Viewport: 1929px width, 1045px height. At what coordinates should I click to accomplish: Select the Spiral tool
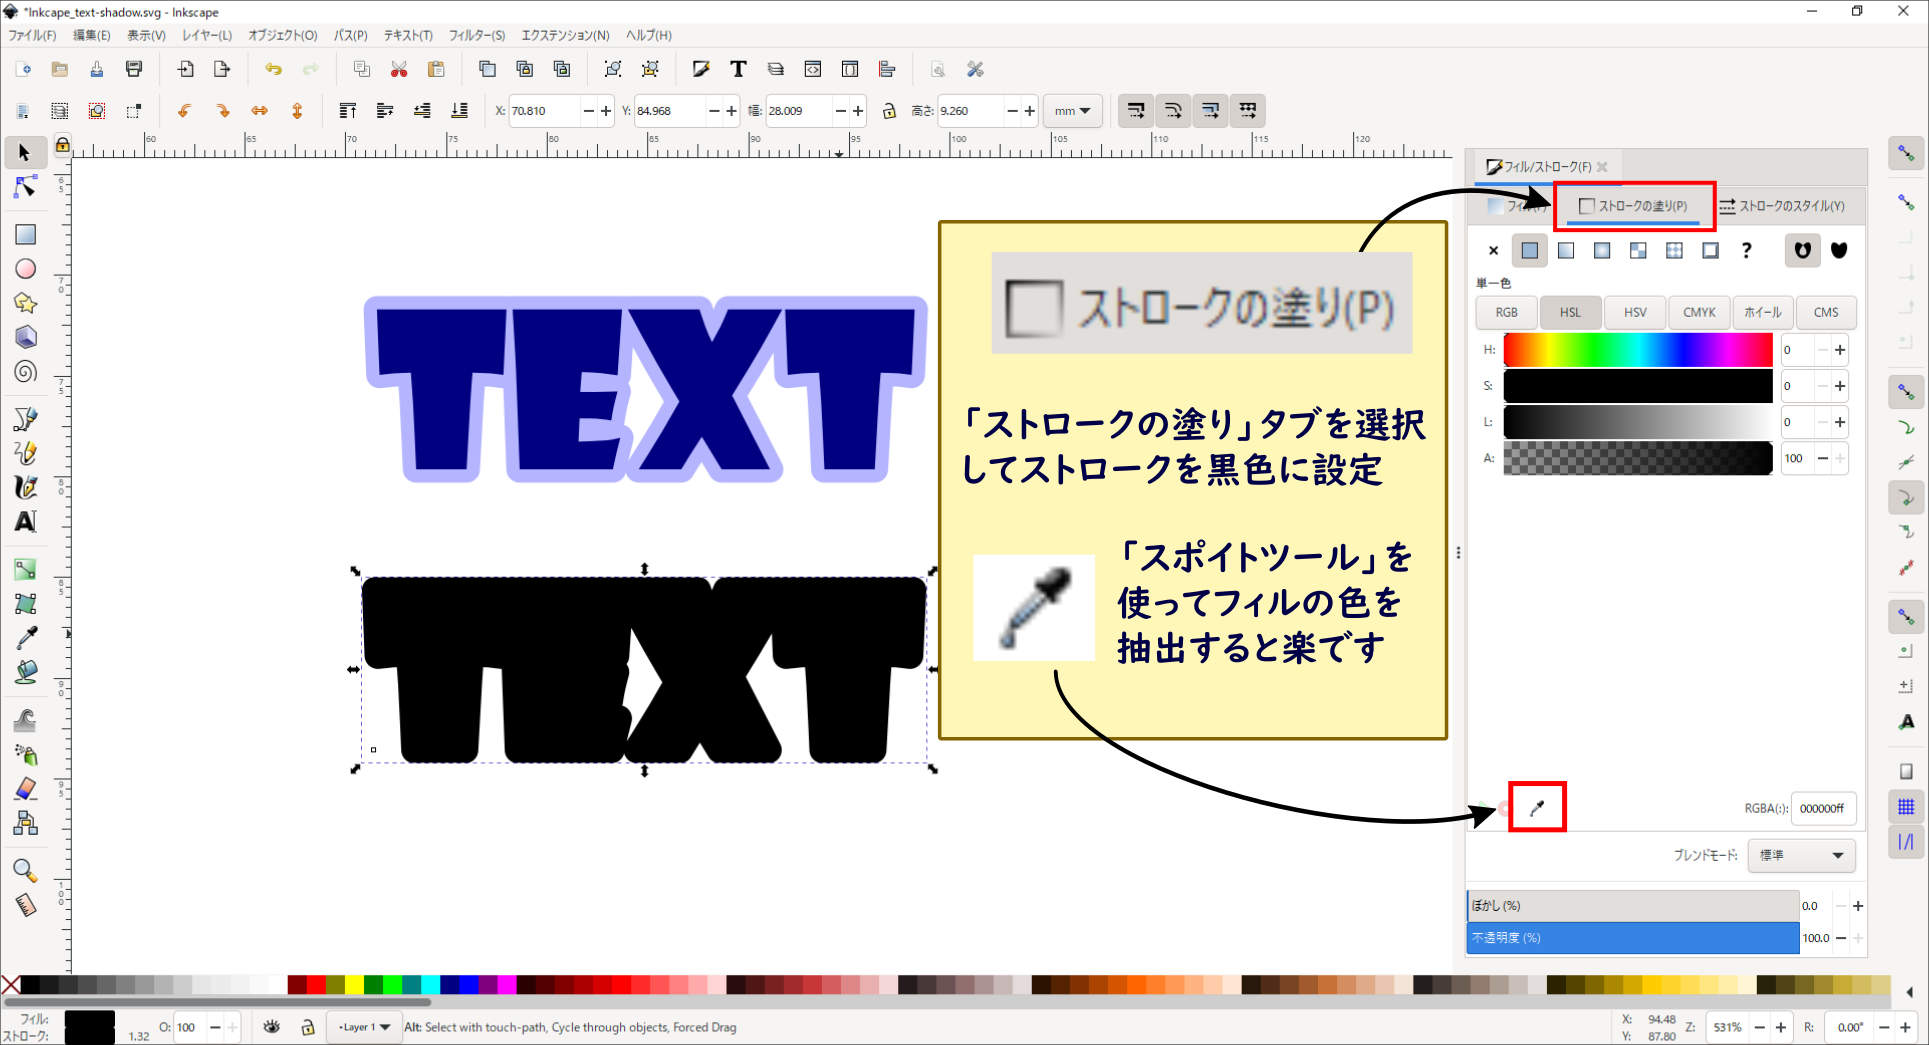tap(26, 372)
